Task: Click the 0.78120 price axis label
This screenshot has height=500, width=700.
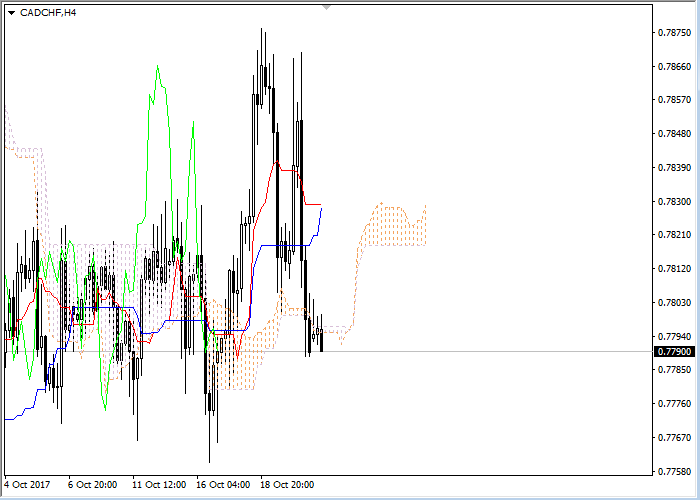Action: pos(675,269)
